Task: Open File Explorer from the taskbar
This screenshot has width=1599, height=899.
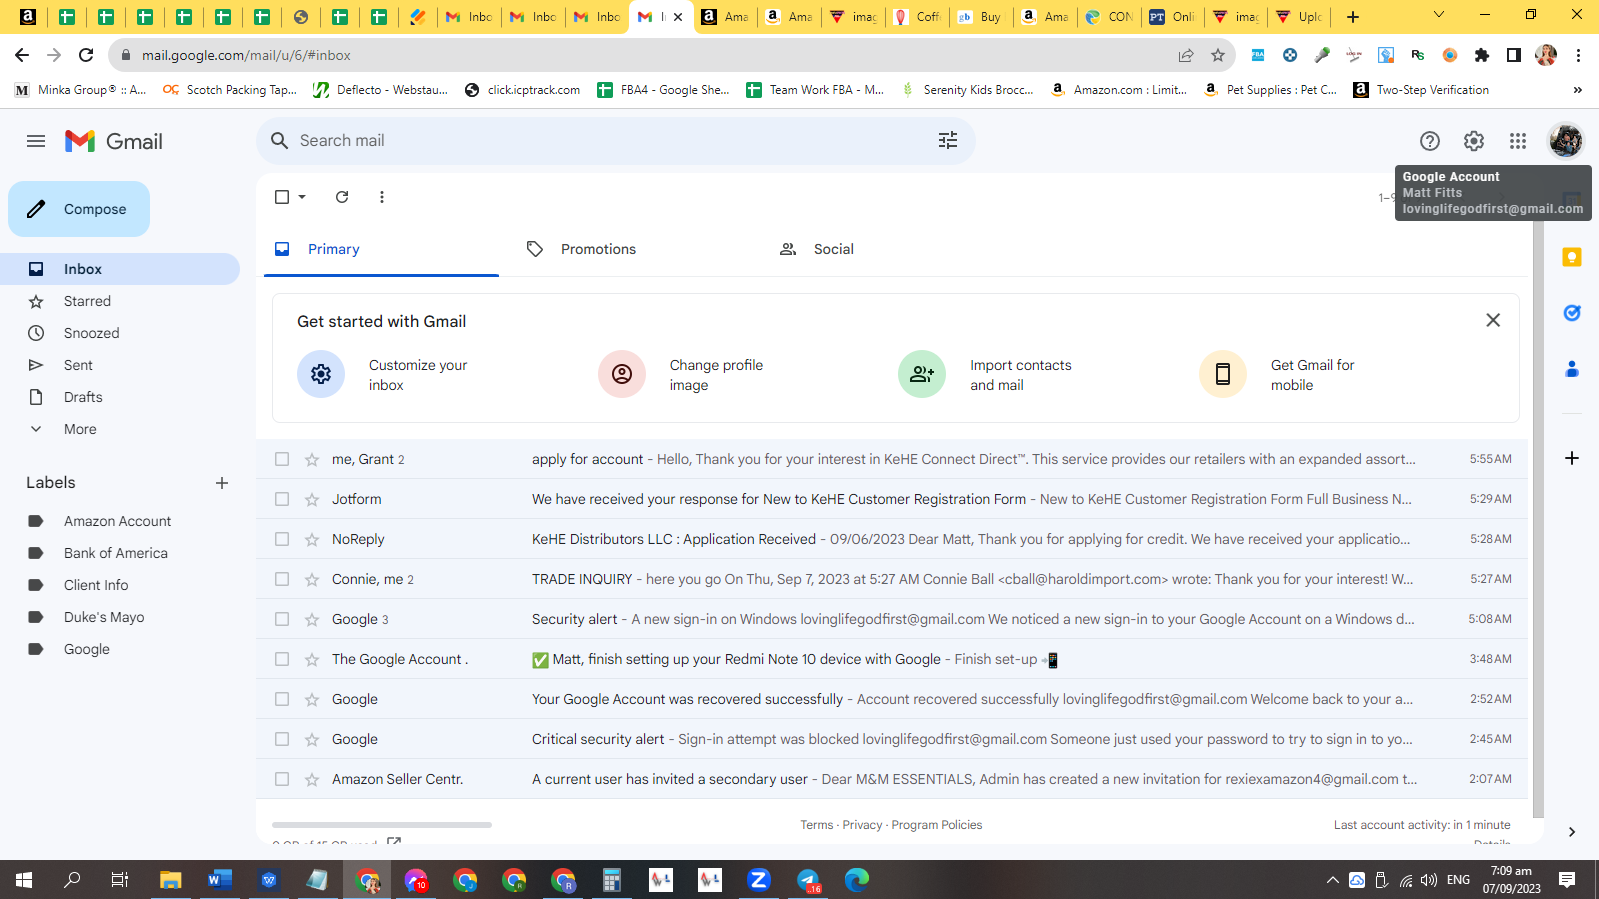Action: [x=170, y=880]
